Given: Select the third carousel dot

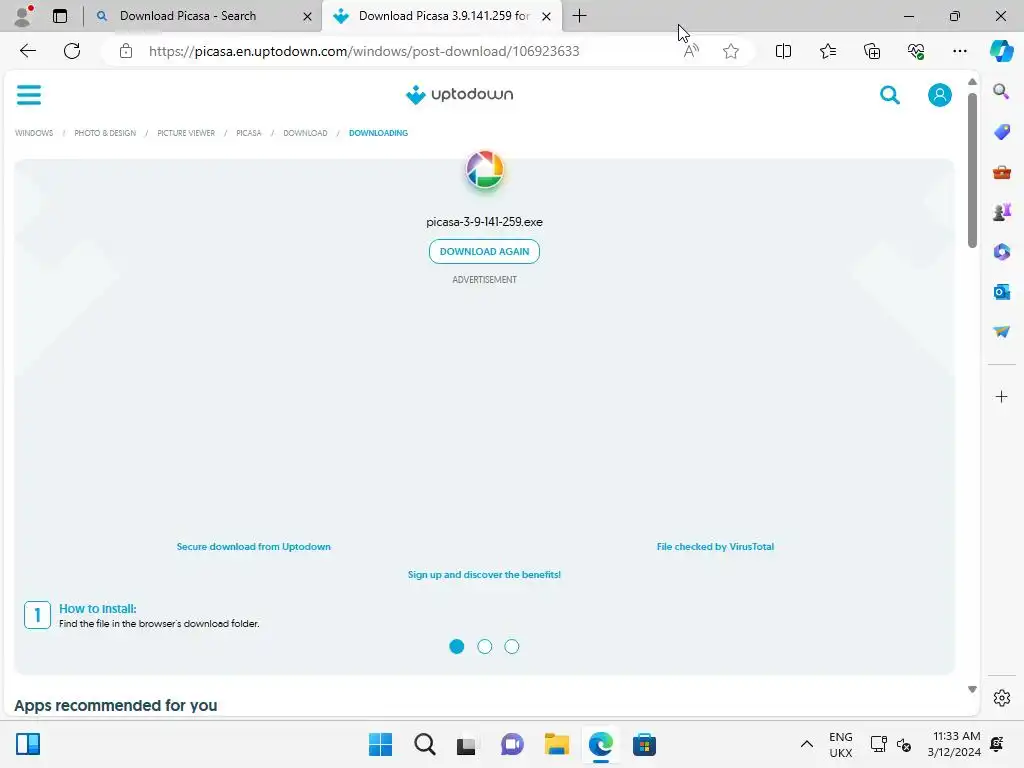Looking at the screenshot, I should 512,647.
